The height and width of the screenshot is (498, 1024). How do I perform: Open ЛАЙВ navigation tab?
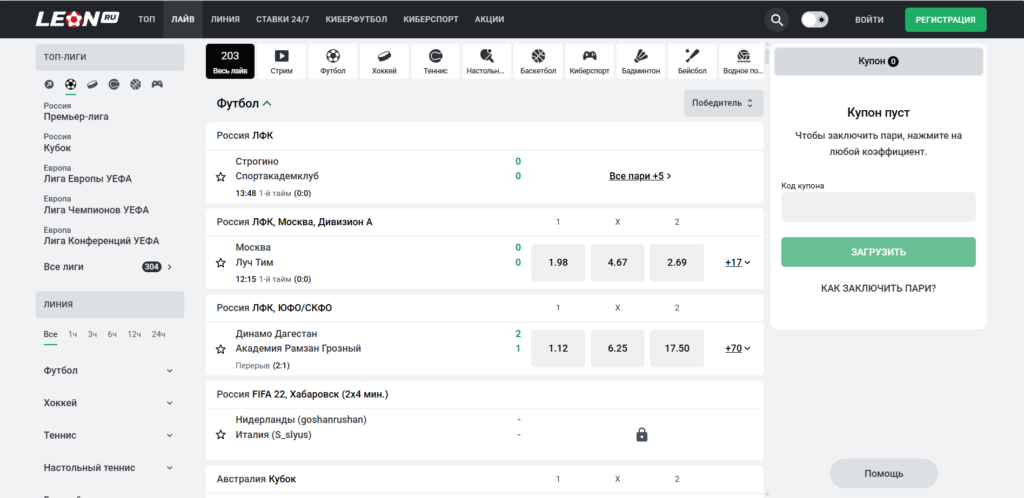pyautogui.click(x=183, y=20)
